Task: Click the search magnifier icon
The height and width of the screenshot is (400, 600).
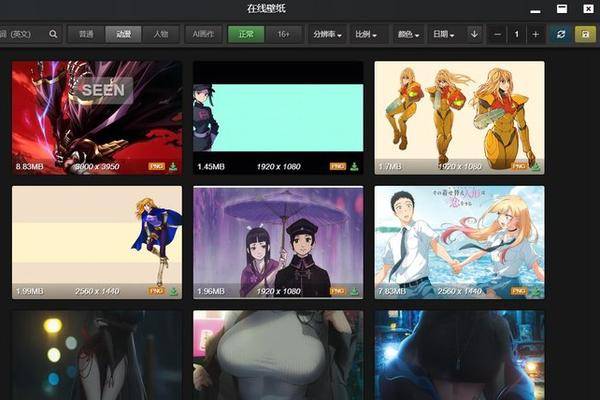Action: coord(53,34)
